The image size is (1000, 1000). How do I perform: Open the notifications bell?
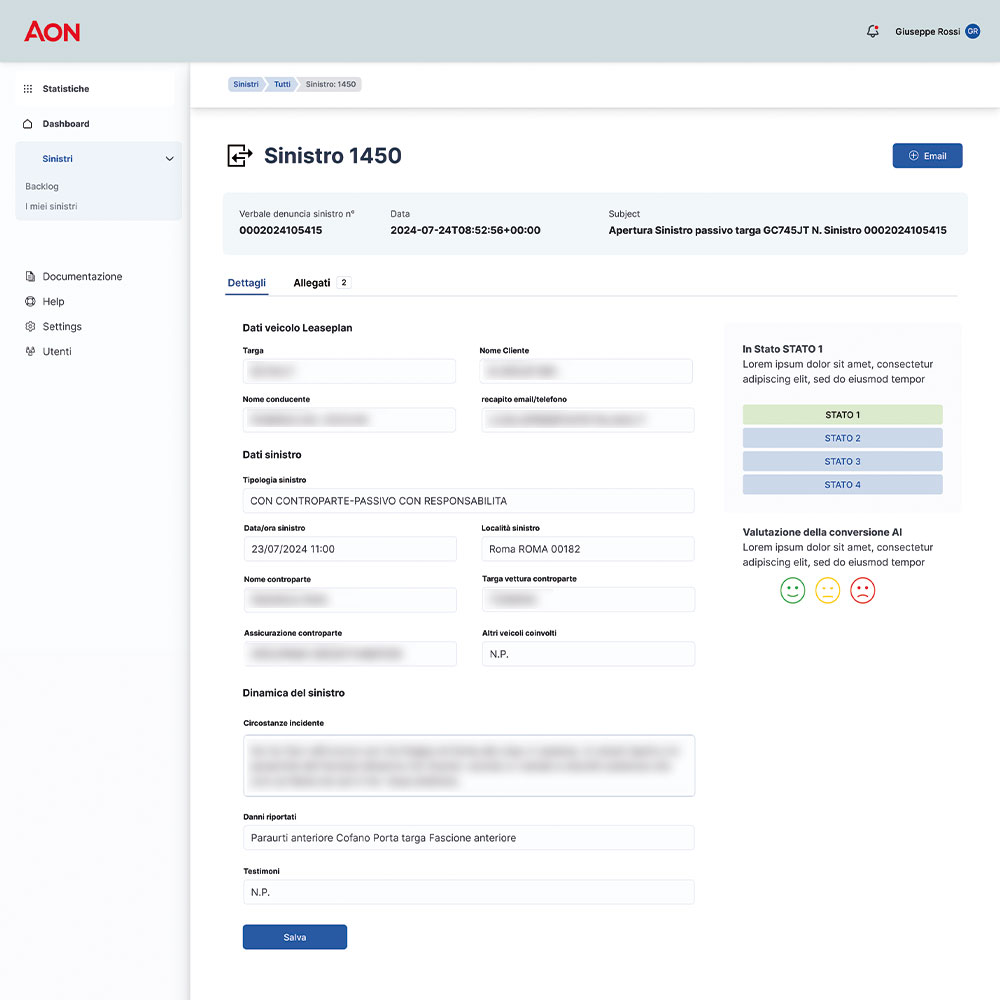tap(872, 32)
